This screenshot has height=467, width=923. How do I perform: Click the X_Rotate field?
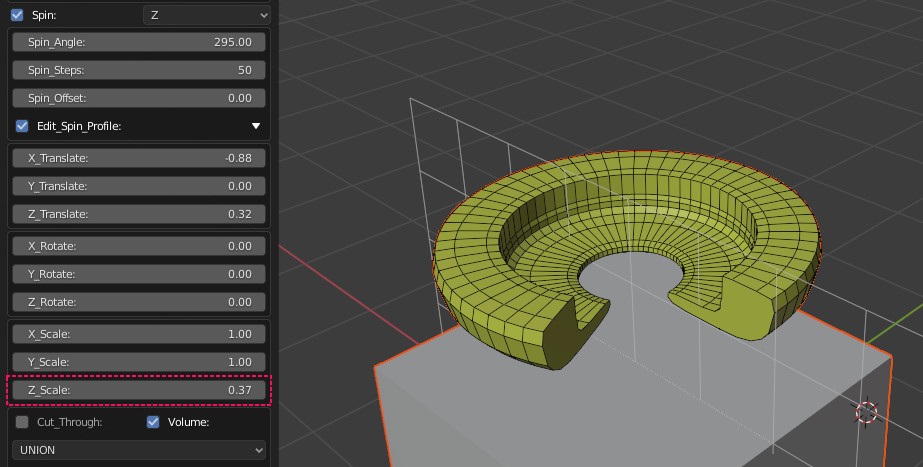coord(139,246)
